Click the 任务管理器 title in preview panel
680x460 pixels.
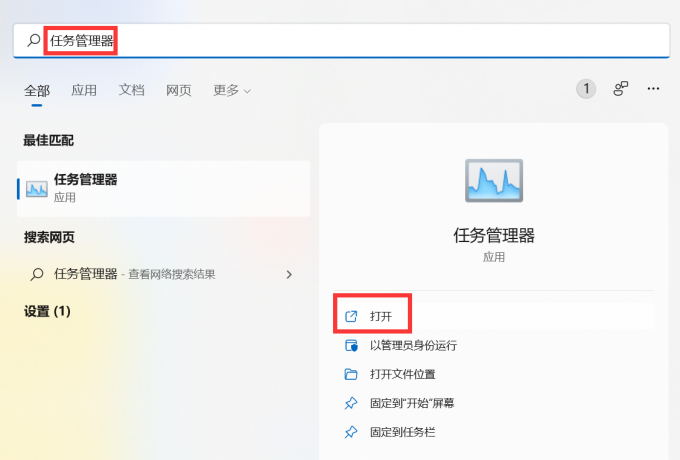pos(494,235)
